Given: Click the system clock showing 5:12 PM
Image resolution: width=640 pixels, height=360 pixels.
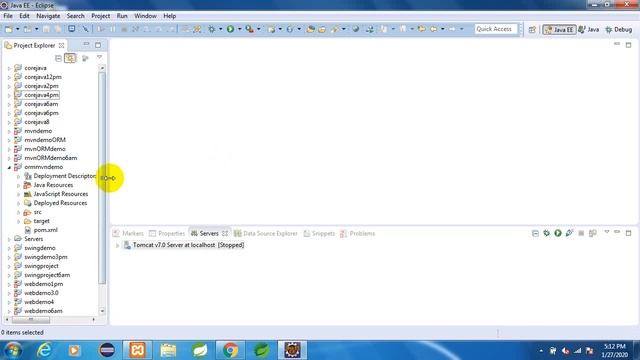Looking at the screenshot, I should click(614, 346).
